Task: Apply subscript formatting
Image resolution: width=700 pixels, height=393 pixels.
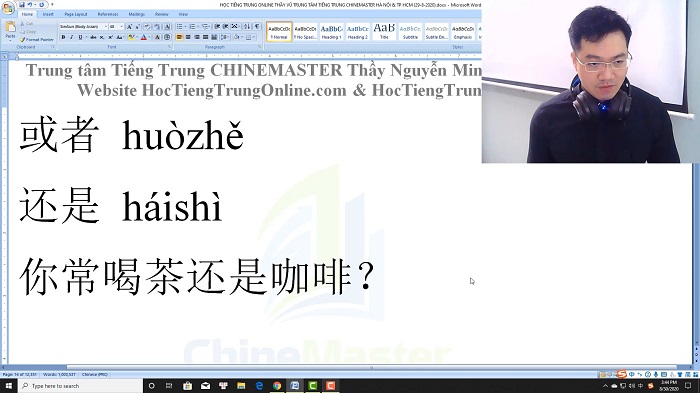Action: 102,37
